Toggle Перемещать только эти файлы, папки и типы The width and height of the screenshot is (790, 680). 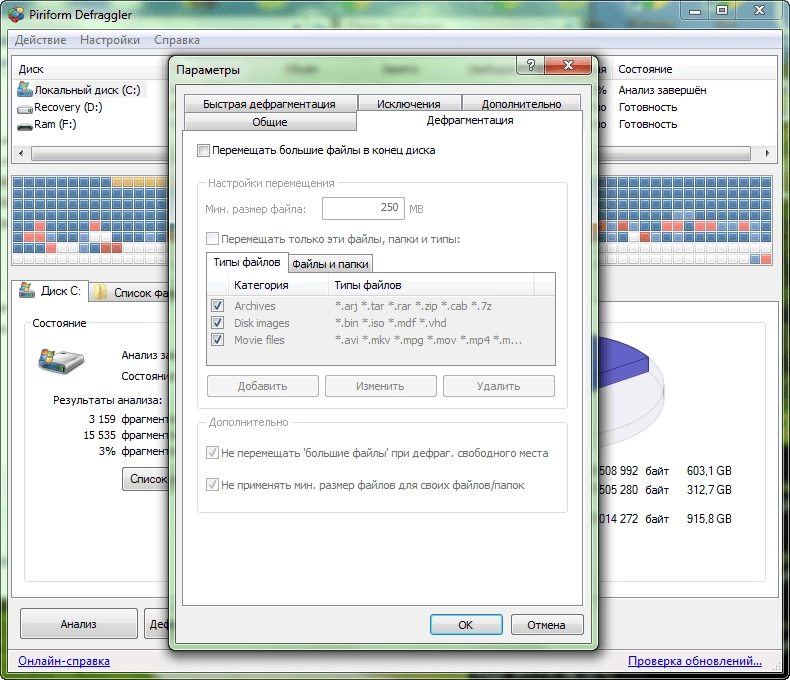coord(213,238)
